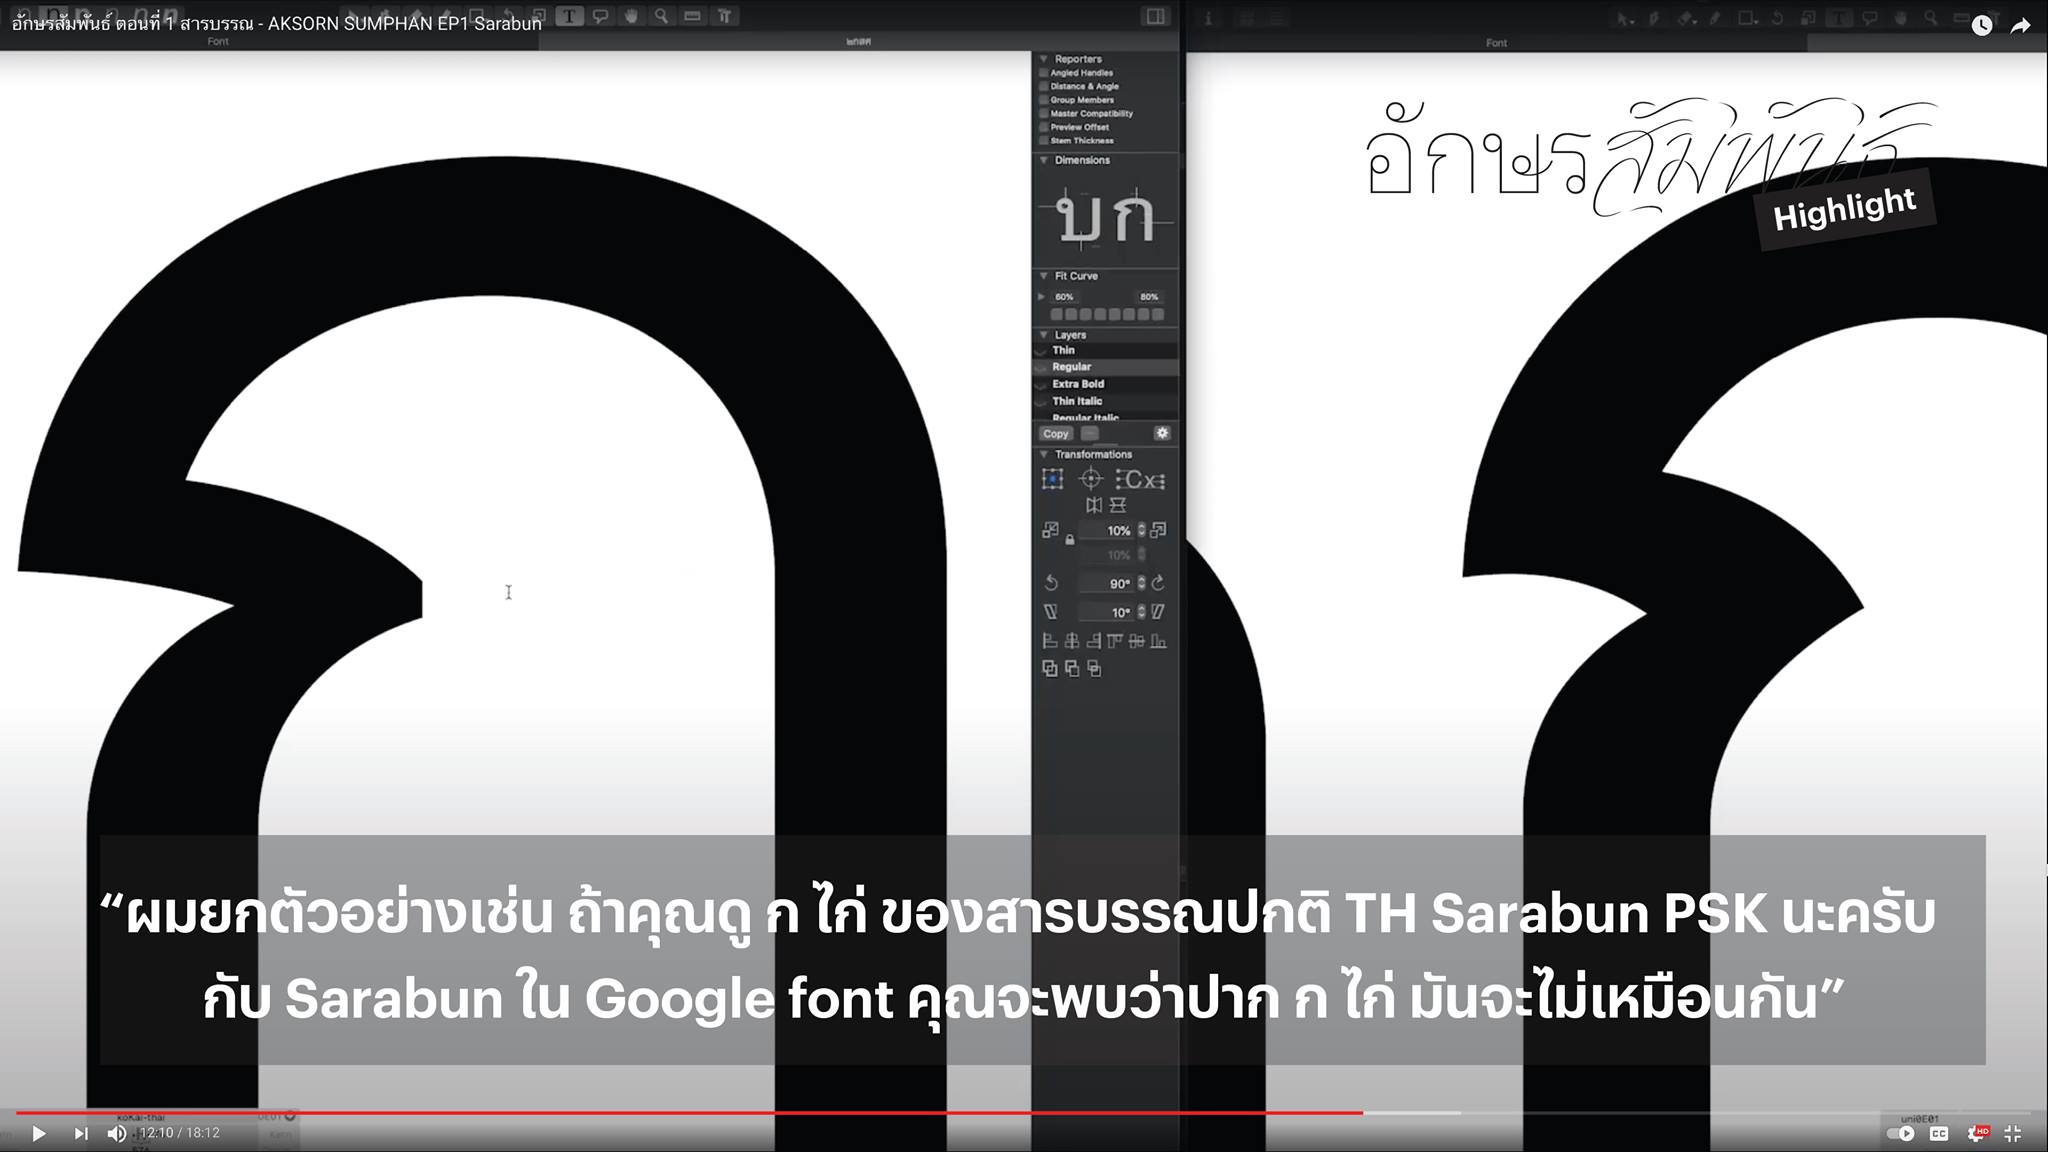
Task: Click rotate clockwise icon
Action: pos(1158,583)
